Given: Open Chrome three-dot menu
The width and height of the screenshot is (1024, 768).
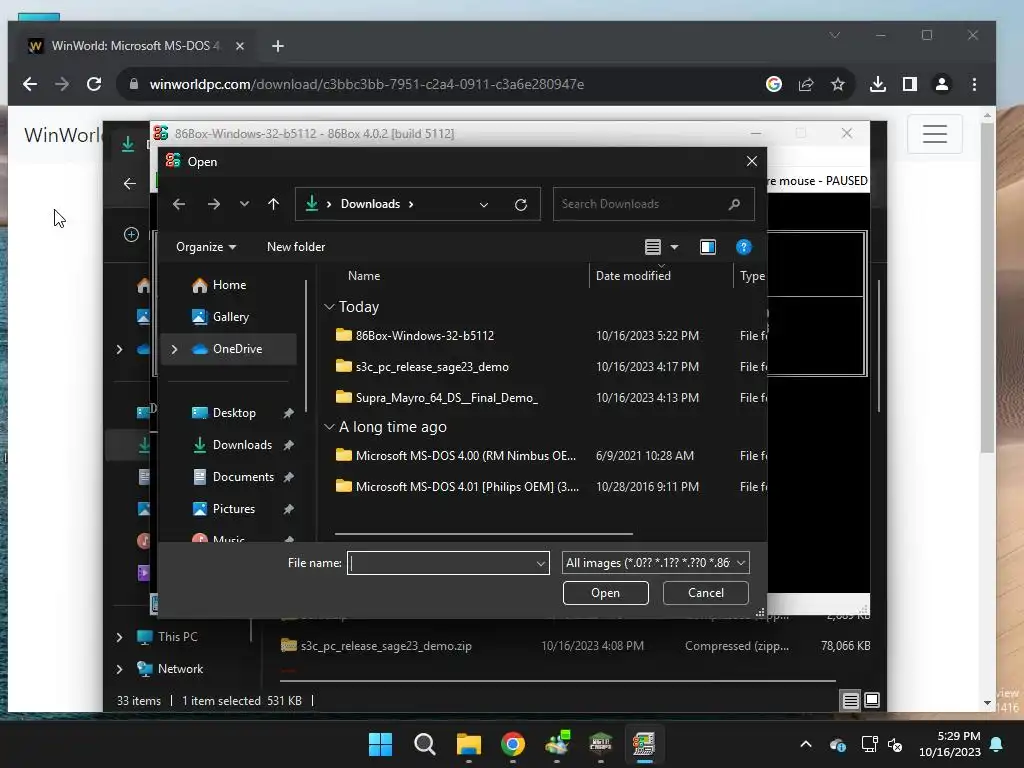Looking at the screenshot, I should [974, 84].
